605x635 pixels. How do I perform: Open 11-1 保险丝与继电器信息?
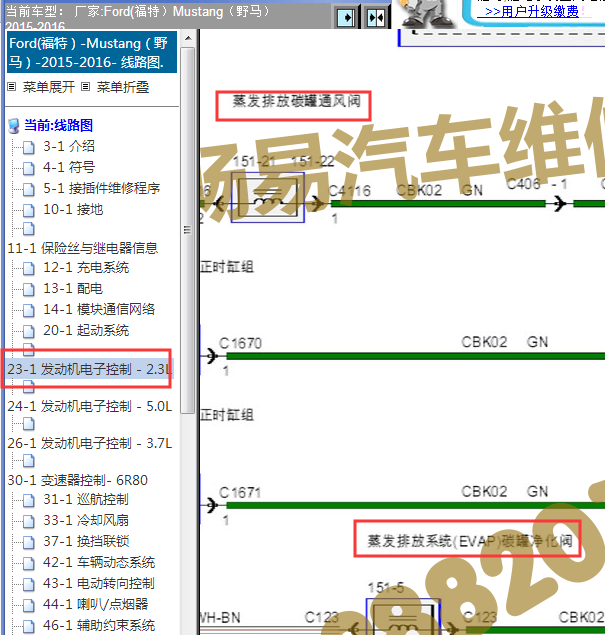[x=83, y=248]
